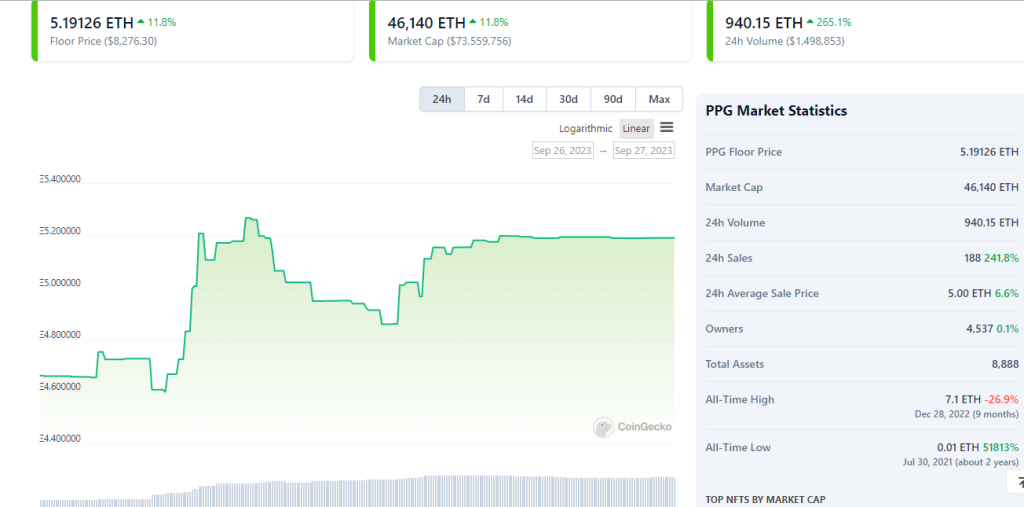Viewport: 1024px width, 507px height.
Task: Click the Top NFTs by Market Cap heading
Action: coord(765,499)
